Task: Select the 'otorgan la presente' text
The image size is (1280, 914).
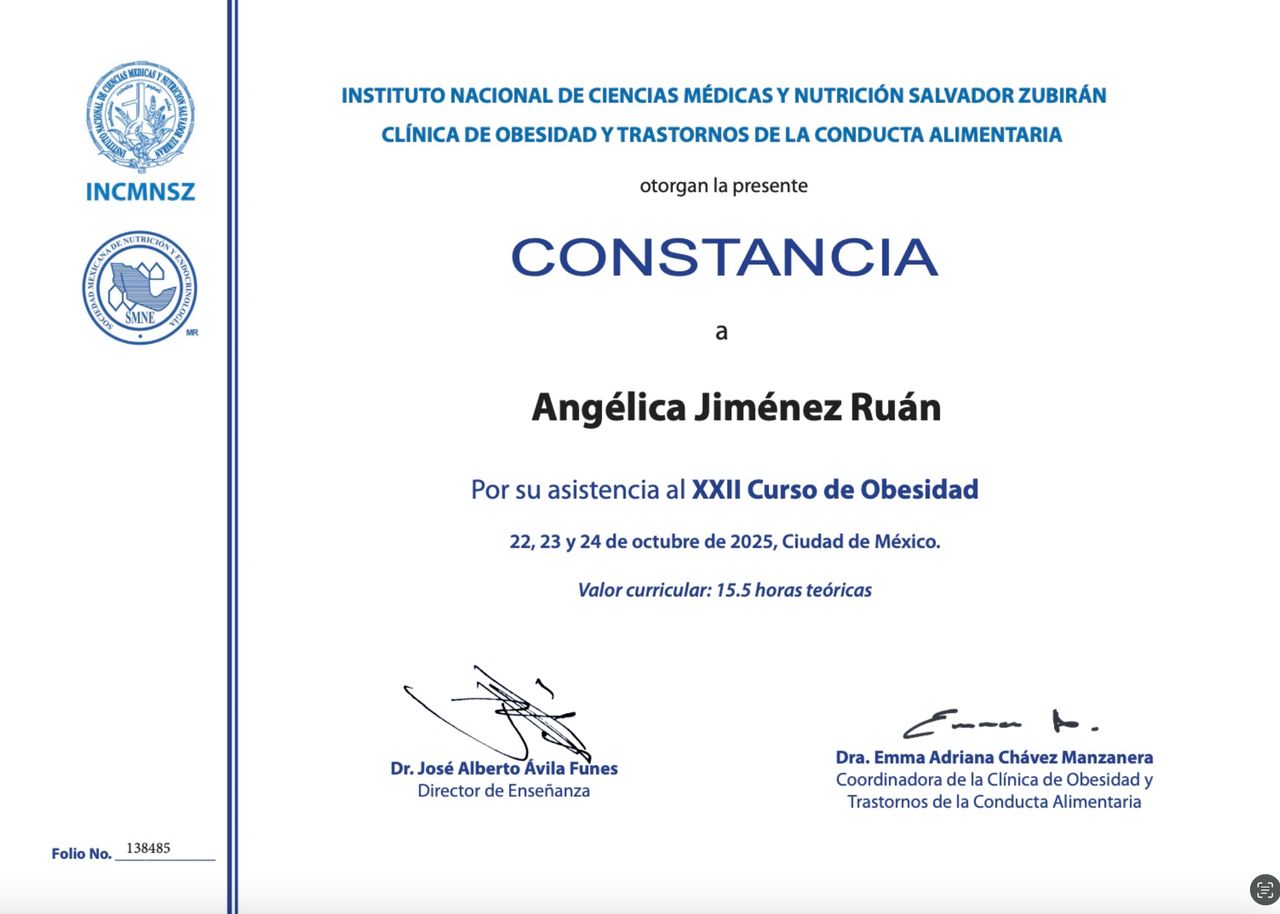Action: [x=723, y=186]
